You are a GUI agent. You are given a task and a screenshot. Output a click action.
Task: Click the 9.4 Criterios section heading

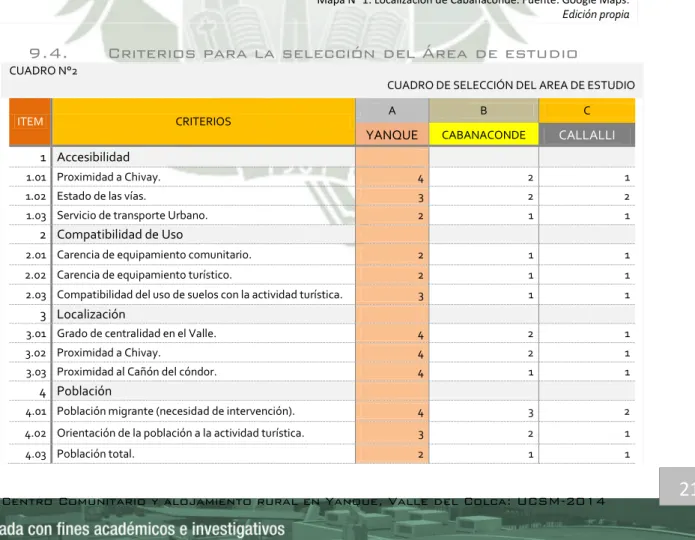coord(303,54)
